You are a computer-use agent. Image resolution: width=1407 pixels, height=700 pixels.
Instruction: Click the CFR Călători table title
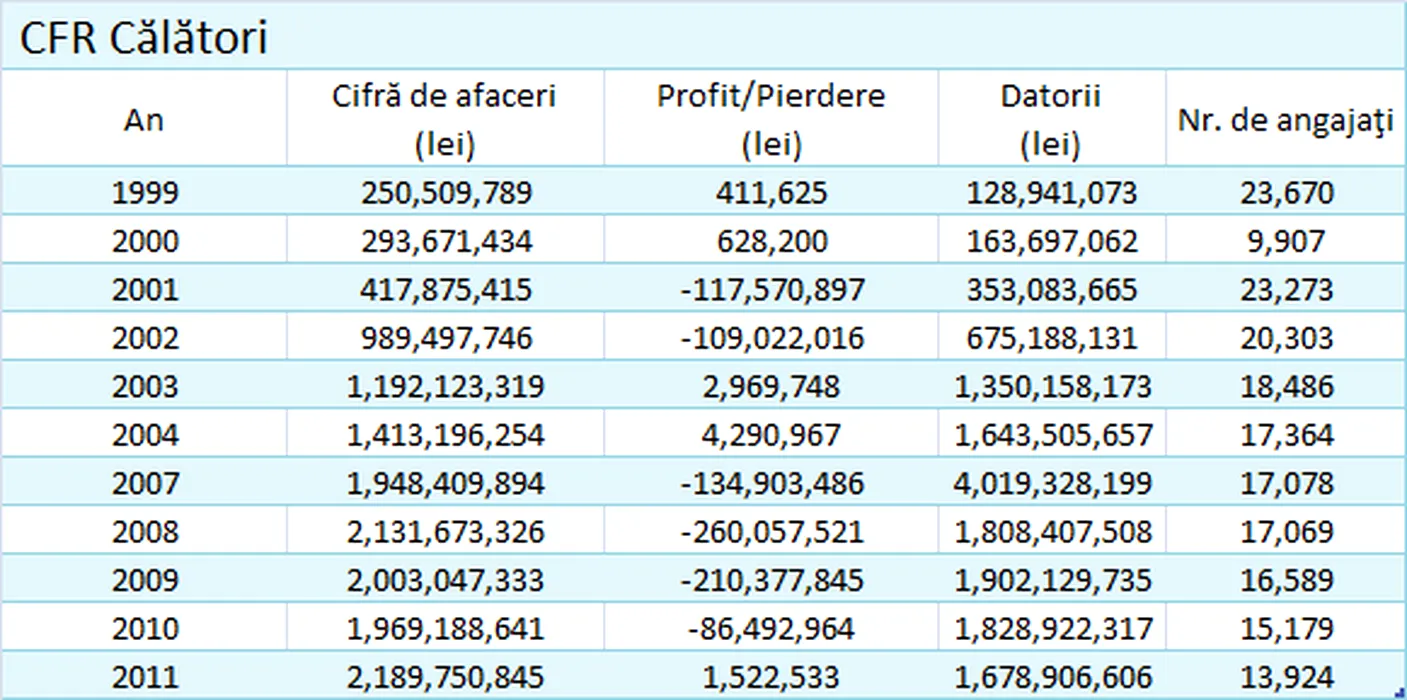click(x=145, y=38)
